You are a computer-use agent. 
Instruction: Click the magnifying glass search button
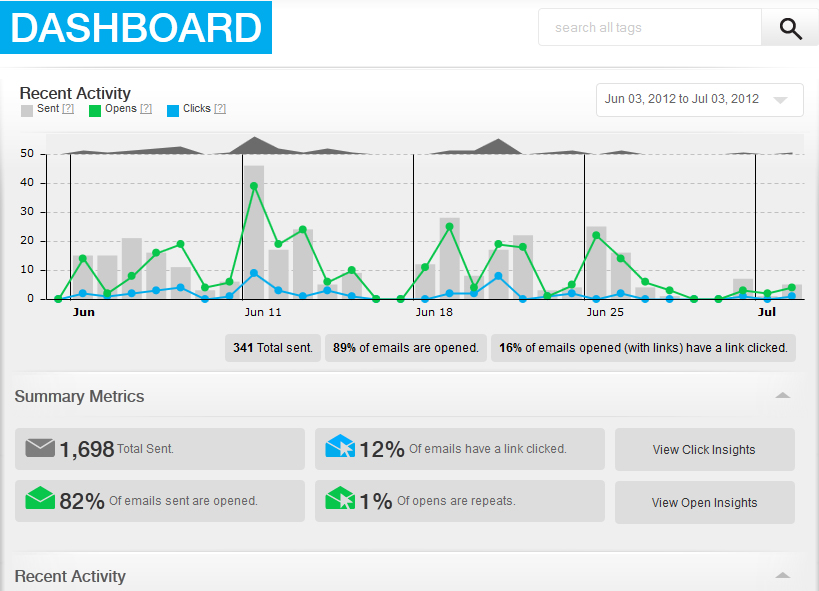790,28
